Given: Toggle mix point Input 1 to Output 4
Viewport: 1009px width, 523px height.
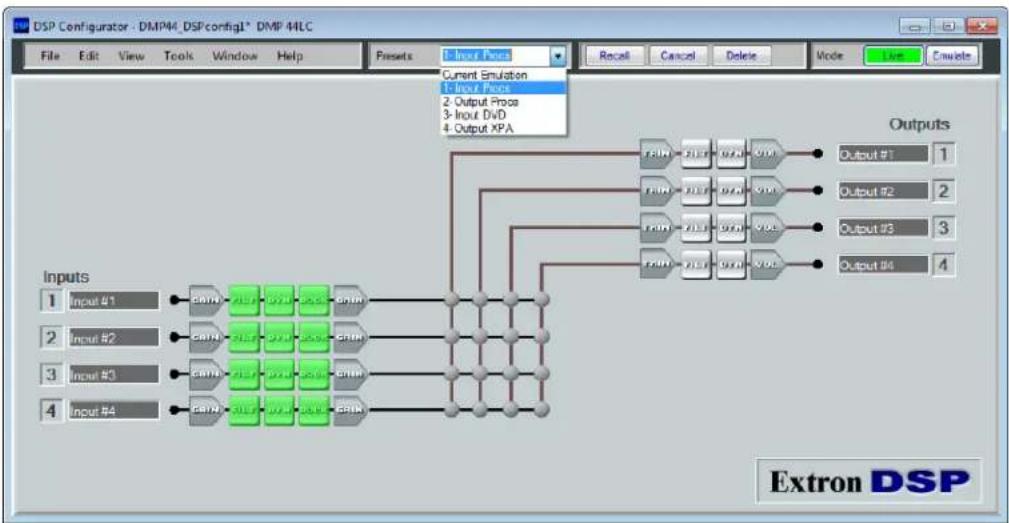Looking at the screenshot, I should [542, 300].
